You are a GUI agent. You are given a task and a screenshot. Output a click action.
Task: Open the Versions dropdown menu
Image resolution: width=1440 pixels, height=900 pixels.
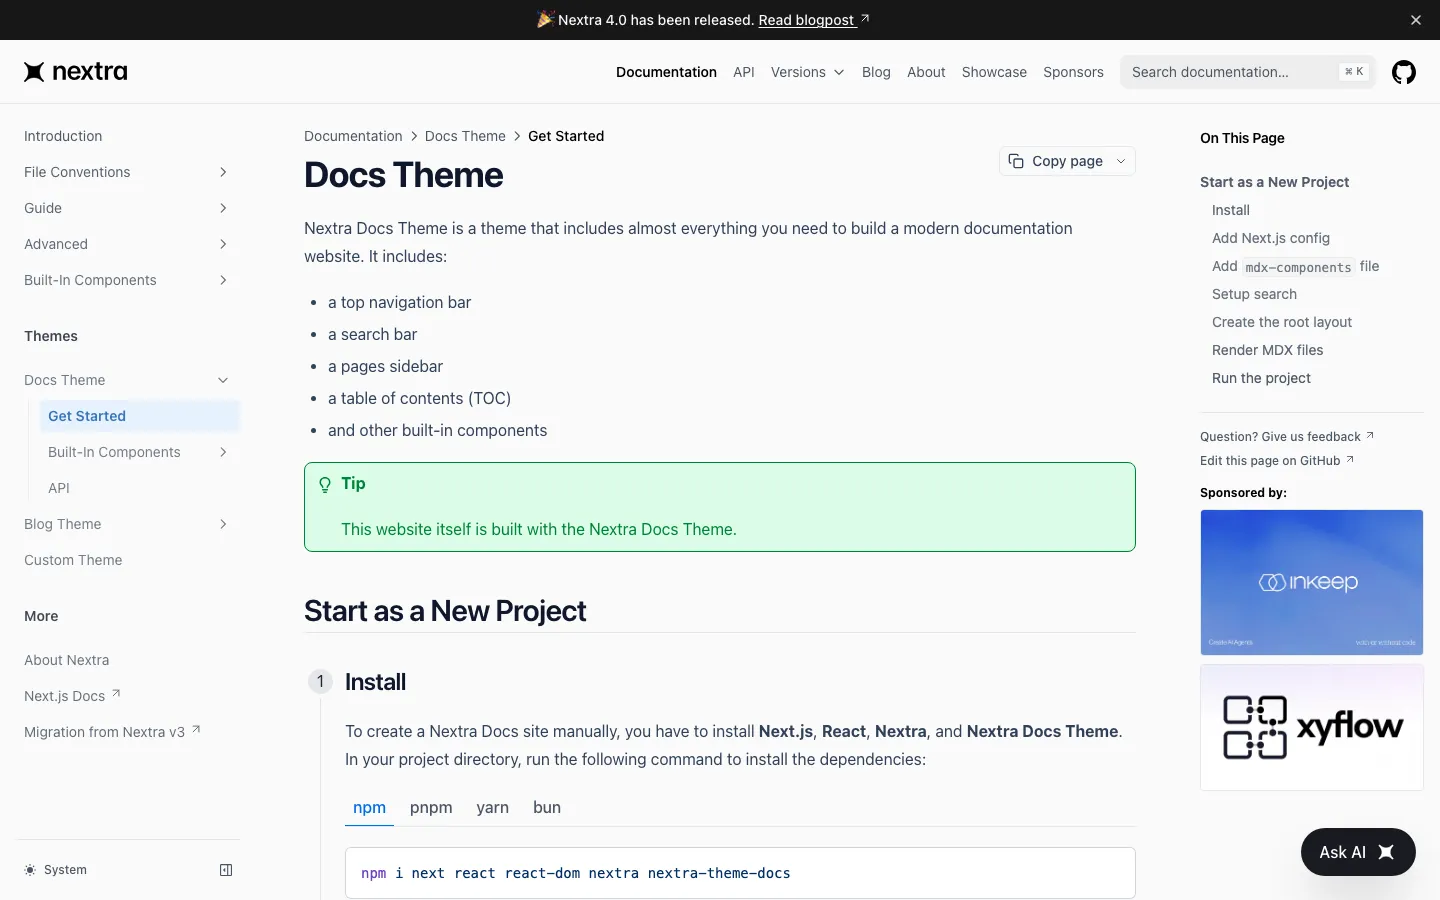tap(807, 72)
